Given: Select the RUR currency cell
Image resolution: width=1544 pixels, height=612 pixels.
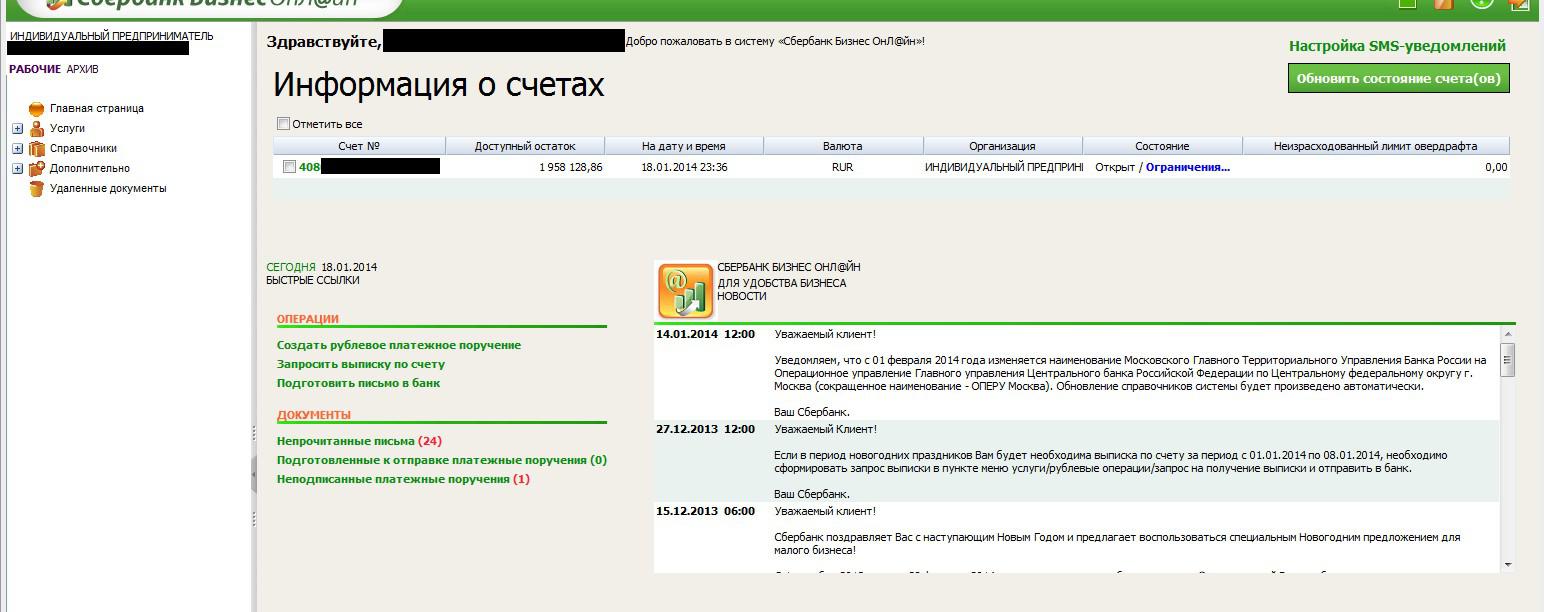Looking at the screenshot, I should [843, 167].
